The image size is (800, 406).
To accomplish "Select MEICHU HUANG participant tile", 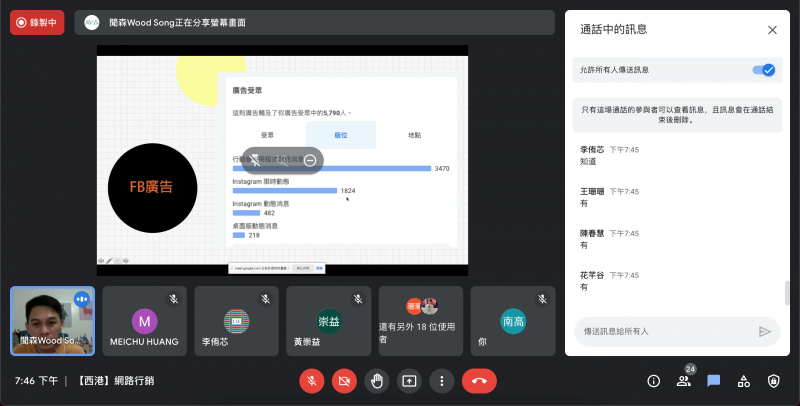I will [144, 321].
